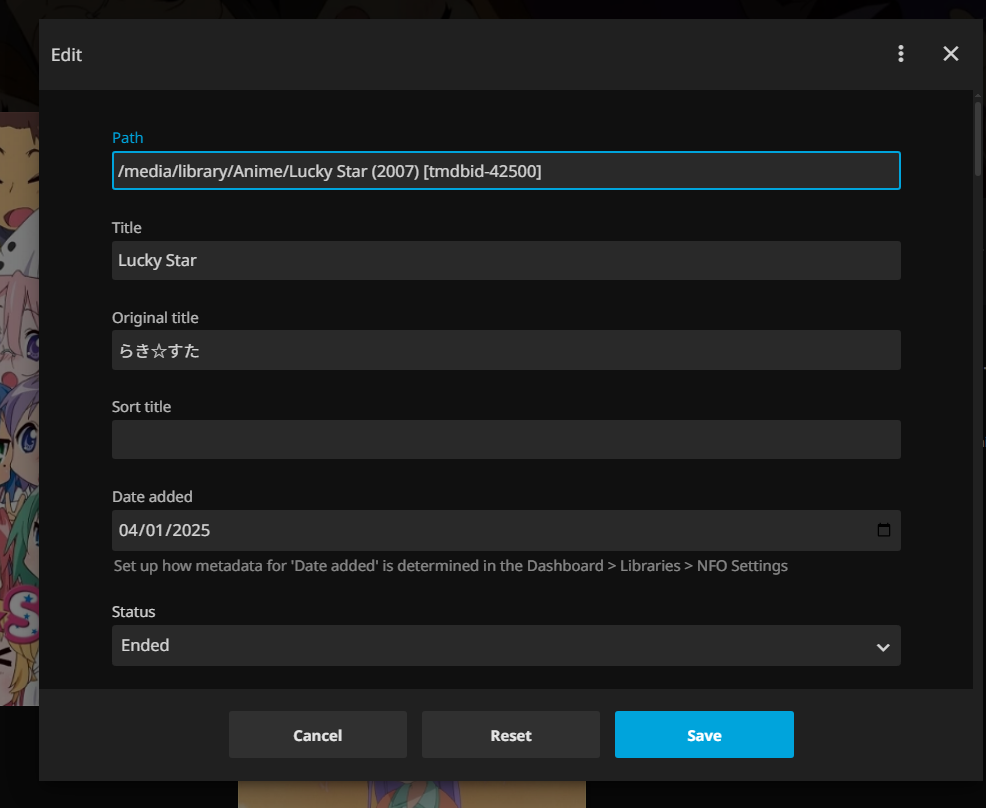Click the anime poster artwork behind dialog

(x=19, y=400)
